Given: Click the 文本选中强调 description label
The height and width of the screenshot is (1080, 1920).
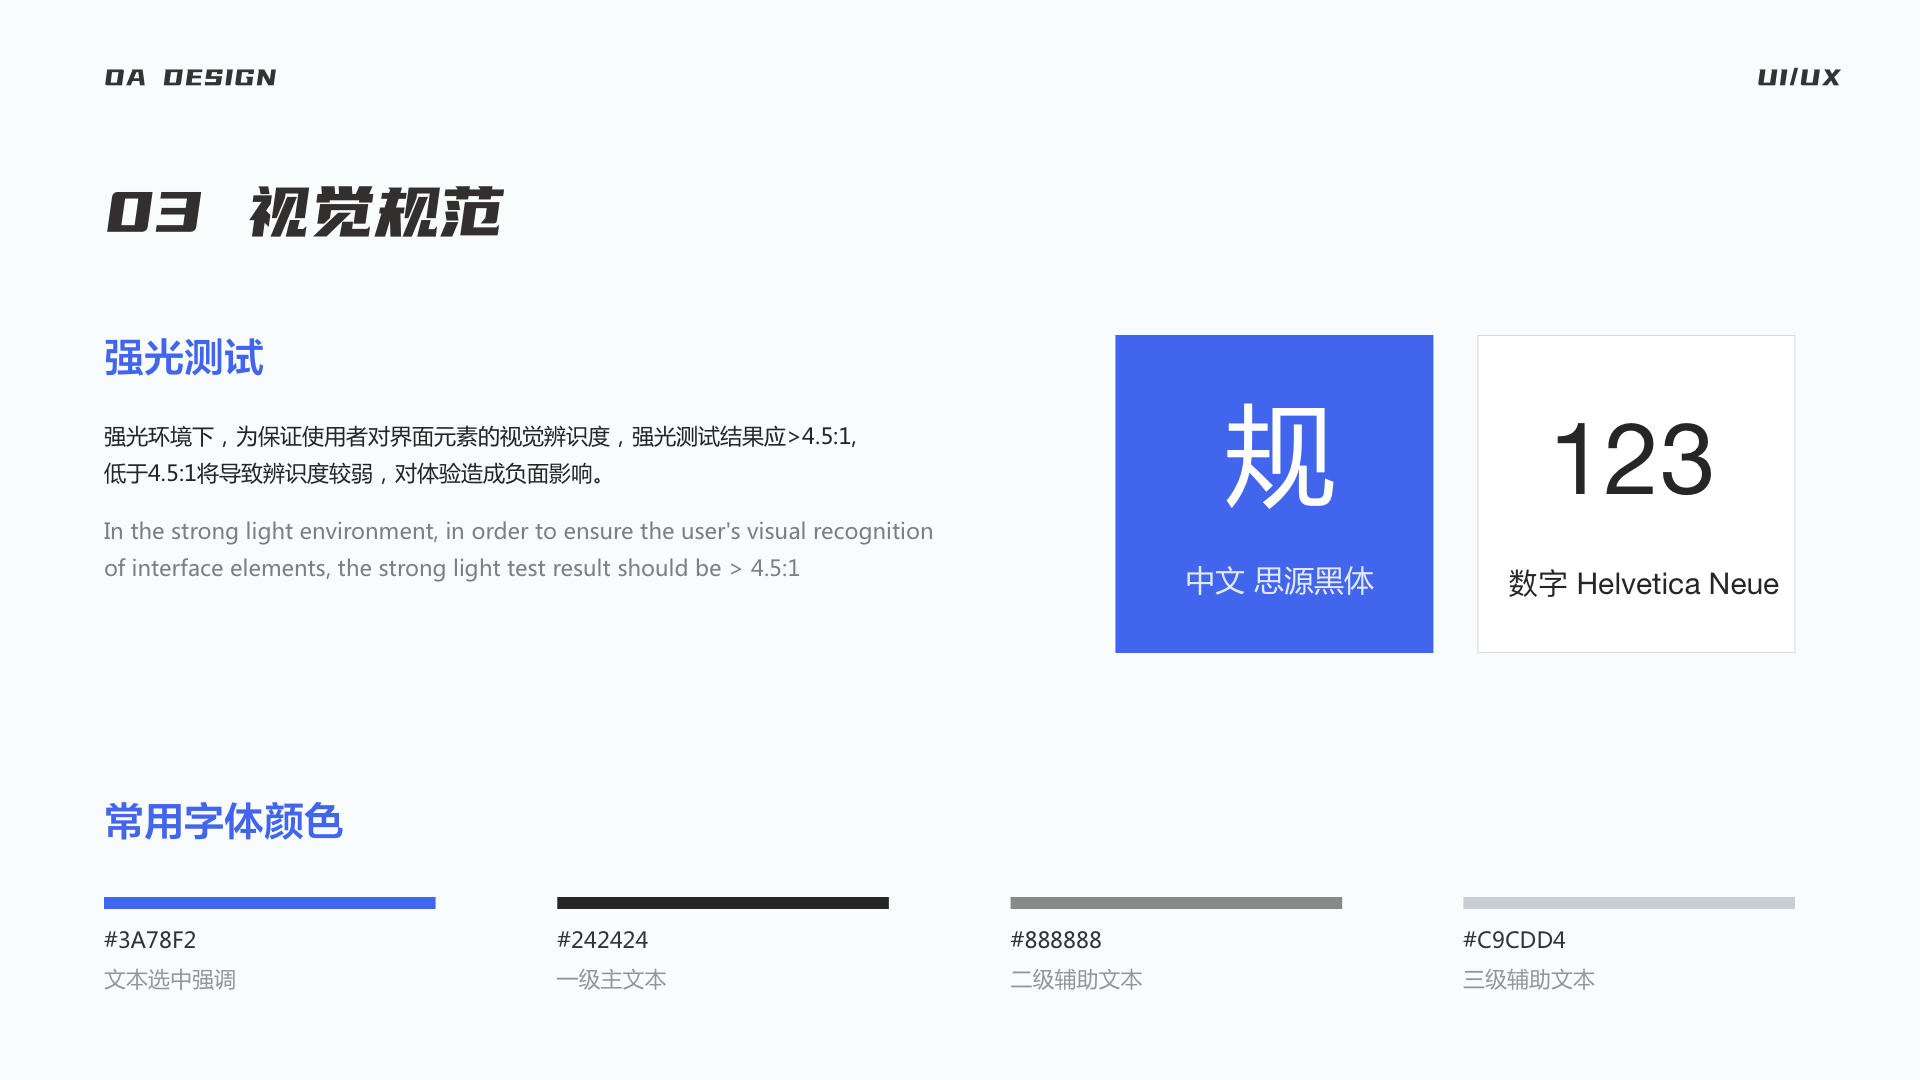Looking at the screenshot, I should tap(170, 980).
